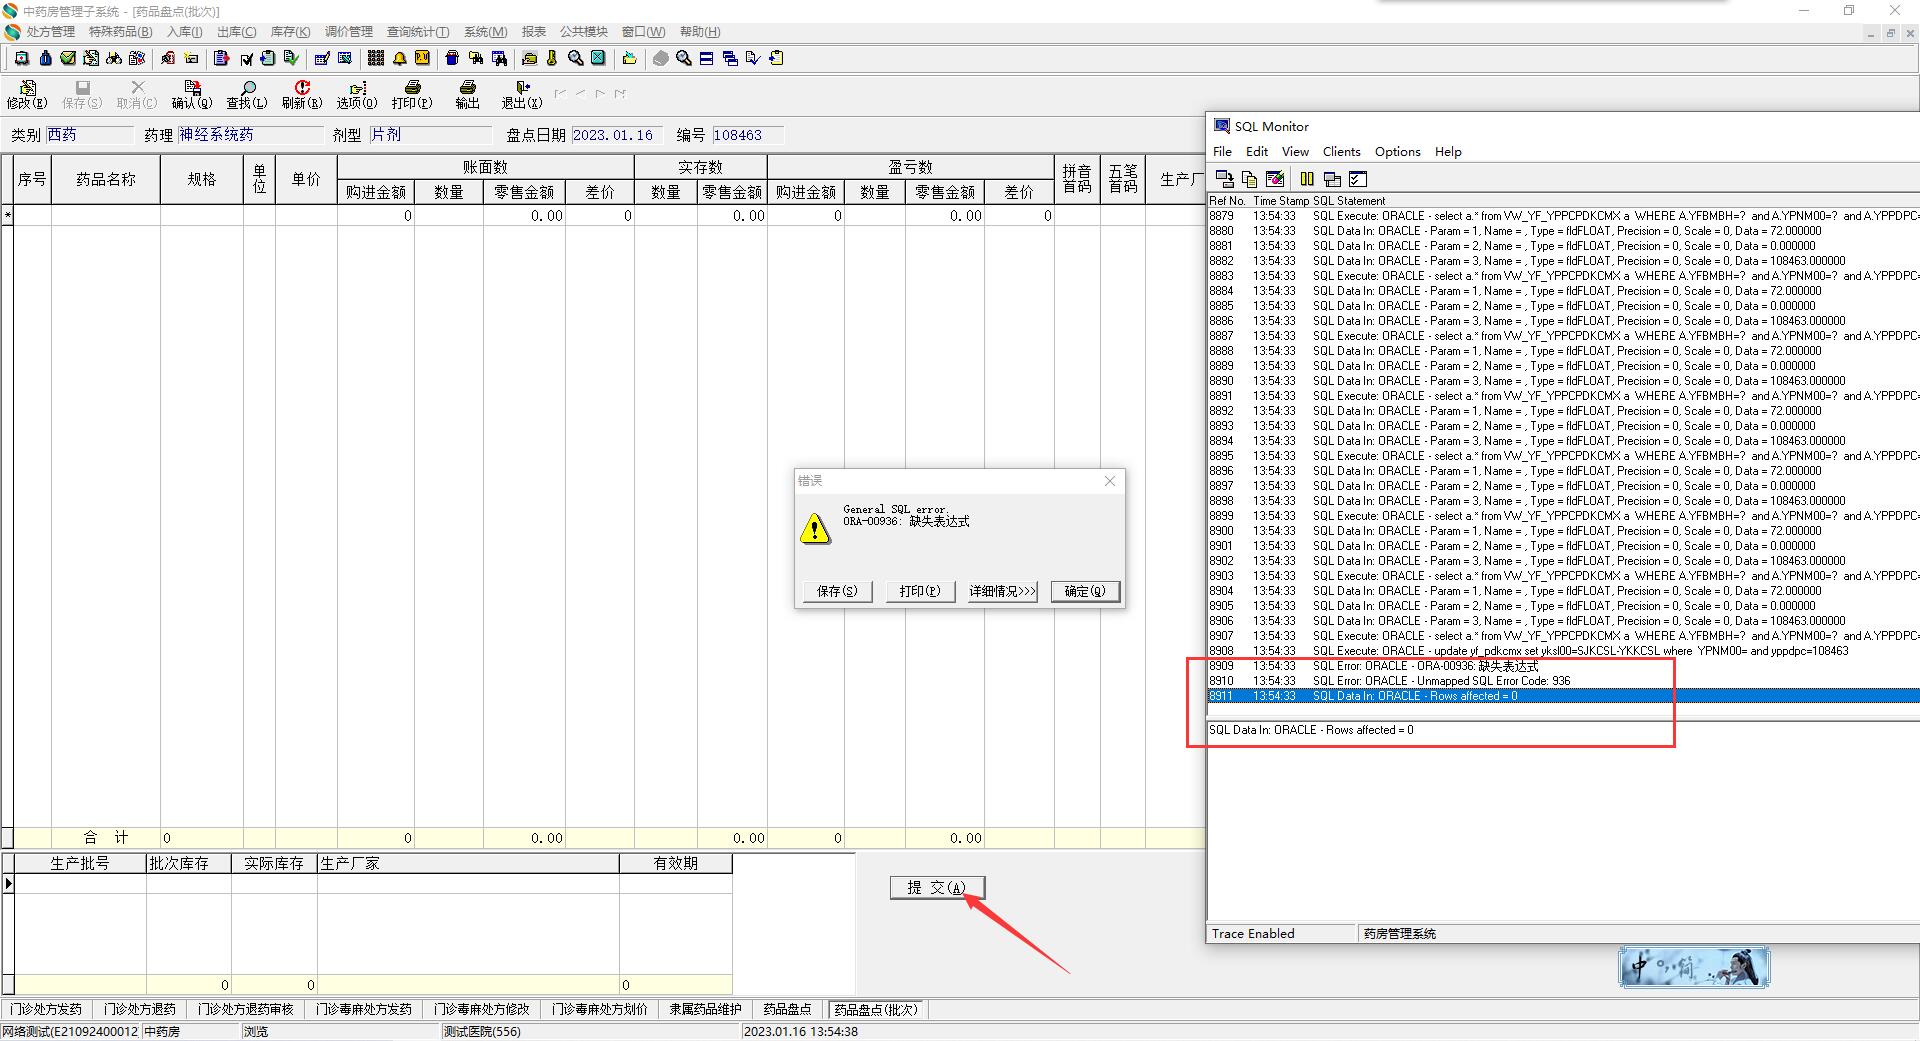The image size is (1920, 1041).
Task: Click the 类别 field showing 西药
Action: (89, 135)
